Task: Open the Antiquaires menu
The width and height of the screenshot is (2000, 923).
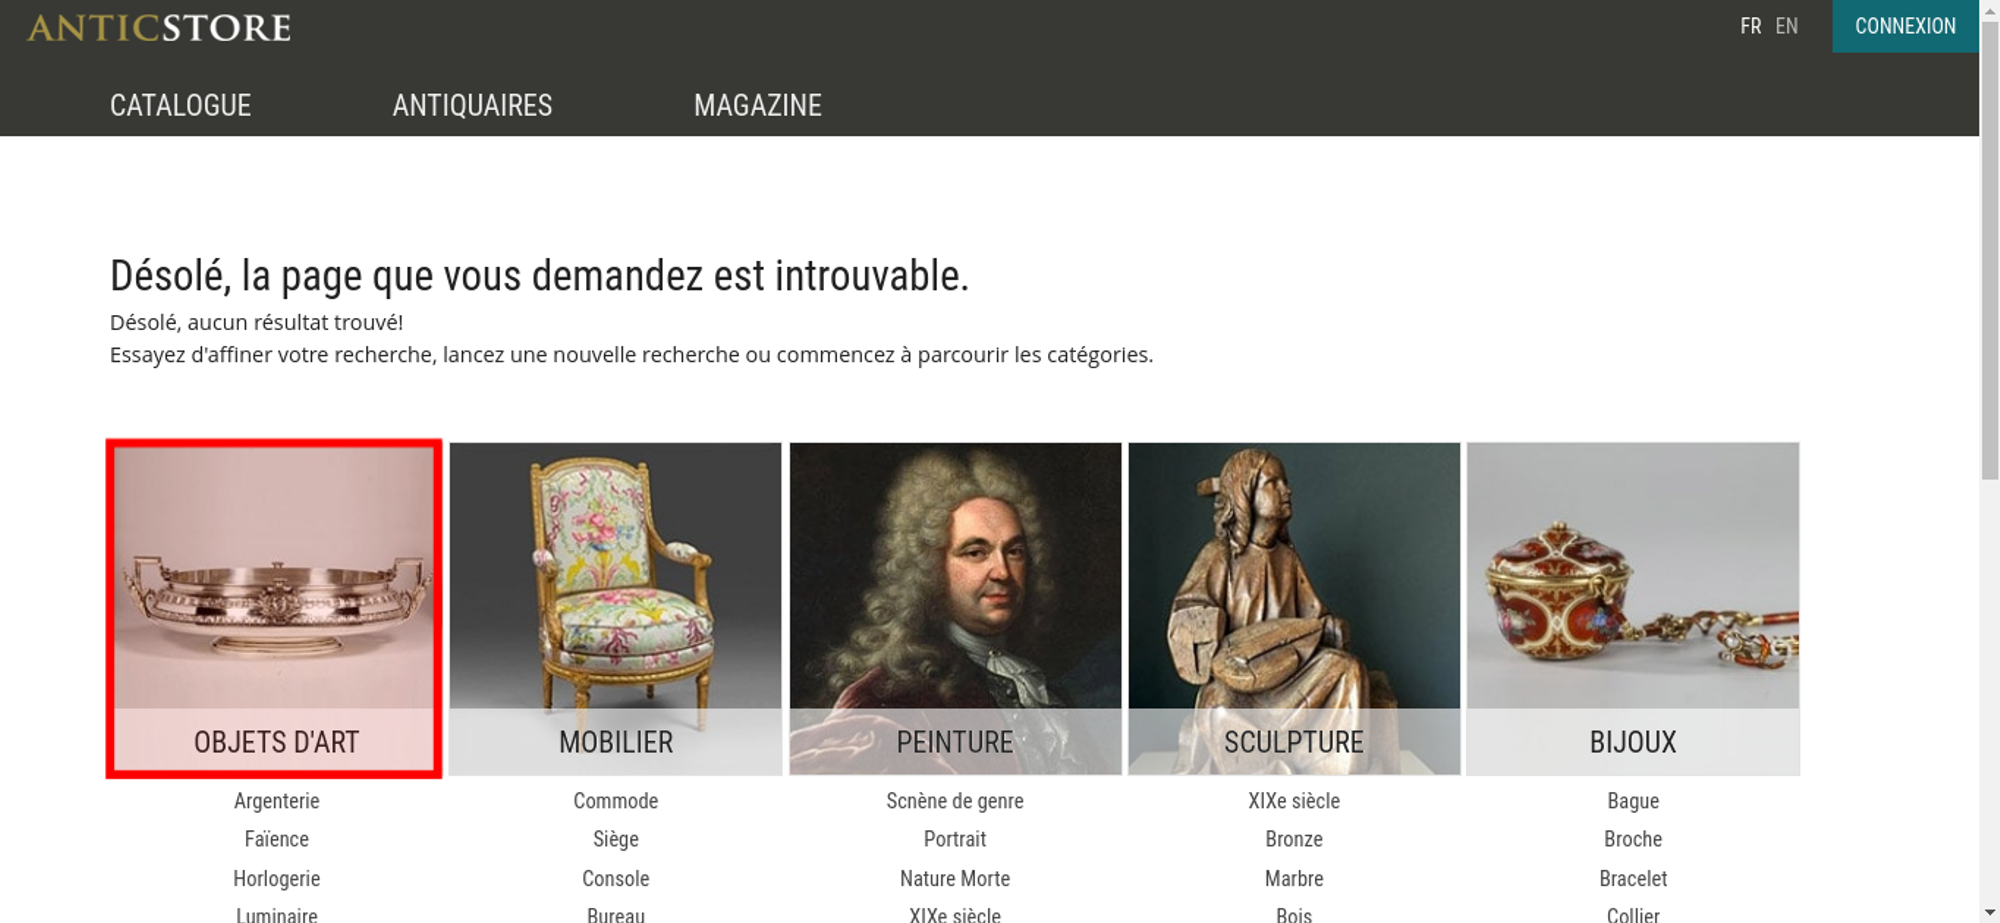Action: click(x=472, y=105)
